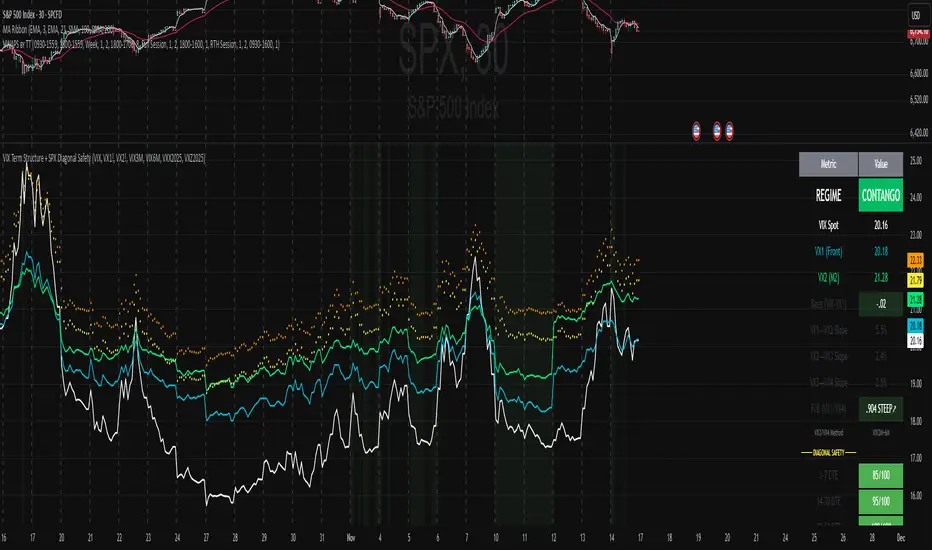Click the white 20.16 price axis label
The image size is (932, 550).
(915, 340)
